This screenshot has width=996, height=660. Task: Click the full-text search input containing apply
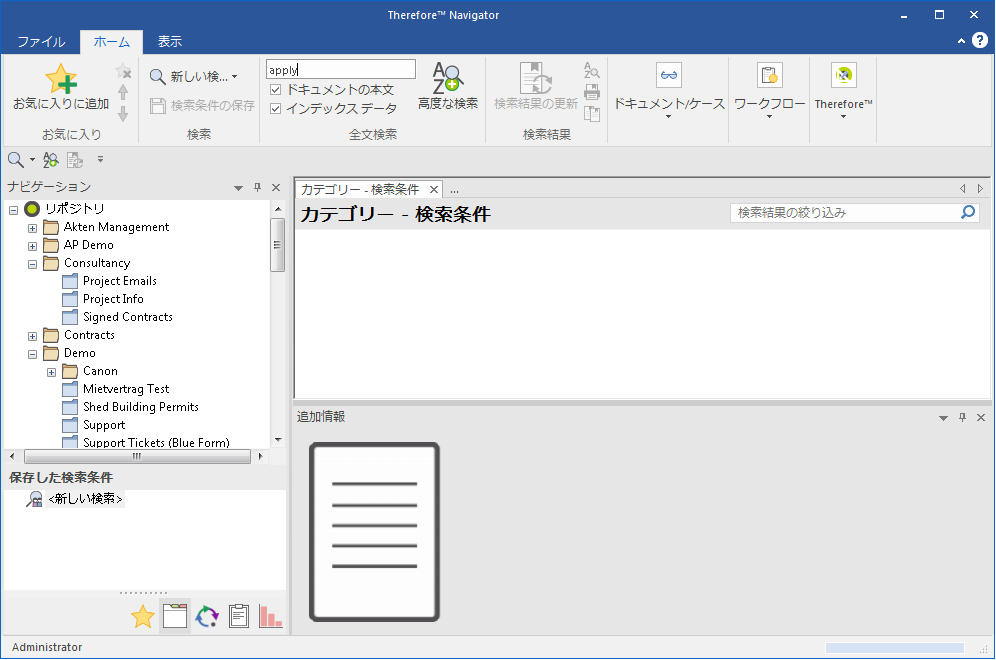(x=340, y=69)
